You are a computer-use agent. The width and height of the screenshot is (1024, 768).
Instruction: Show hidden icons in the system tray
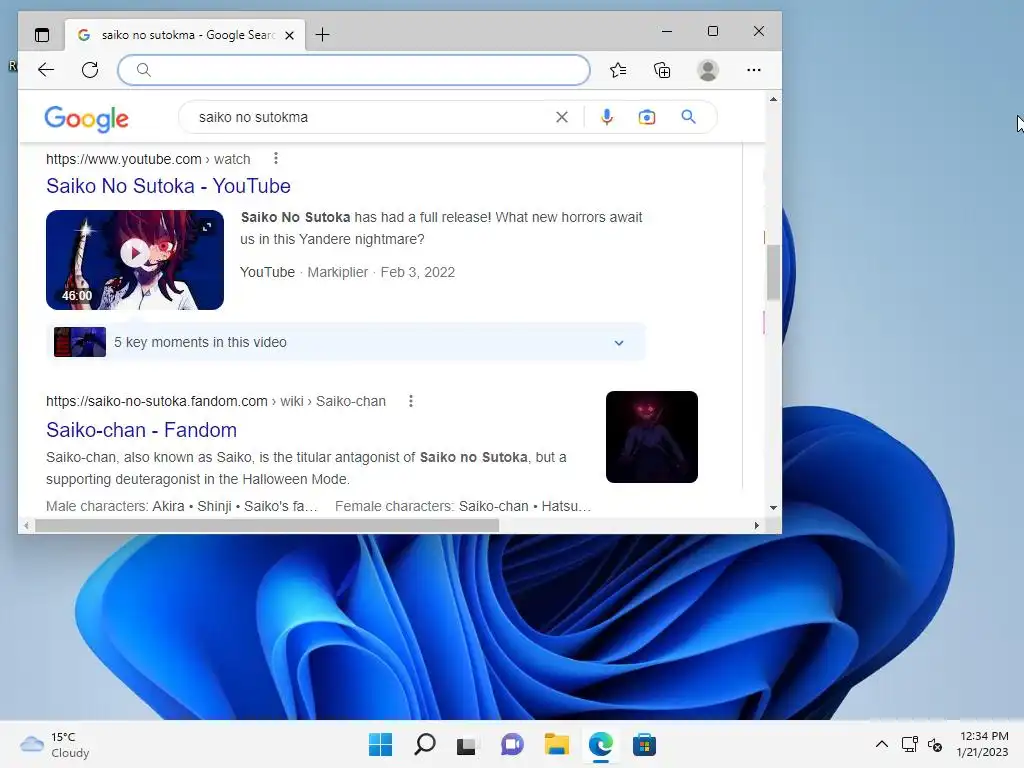click(882, 744)
